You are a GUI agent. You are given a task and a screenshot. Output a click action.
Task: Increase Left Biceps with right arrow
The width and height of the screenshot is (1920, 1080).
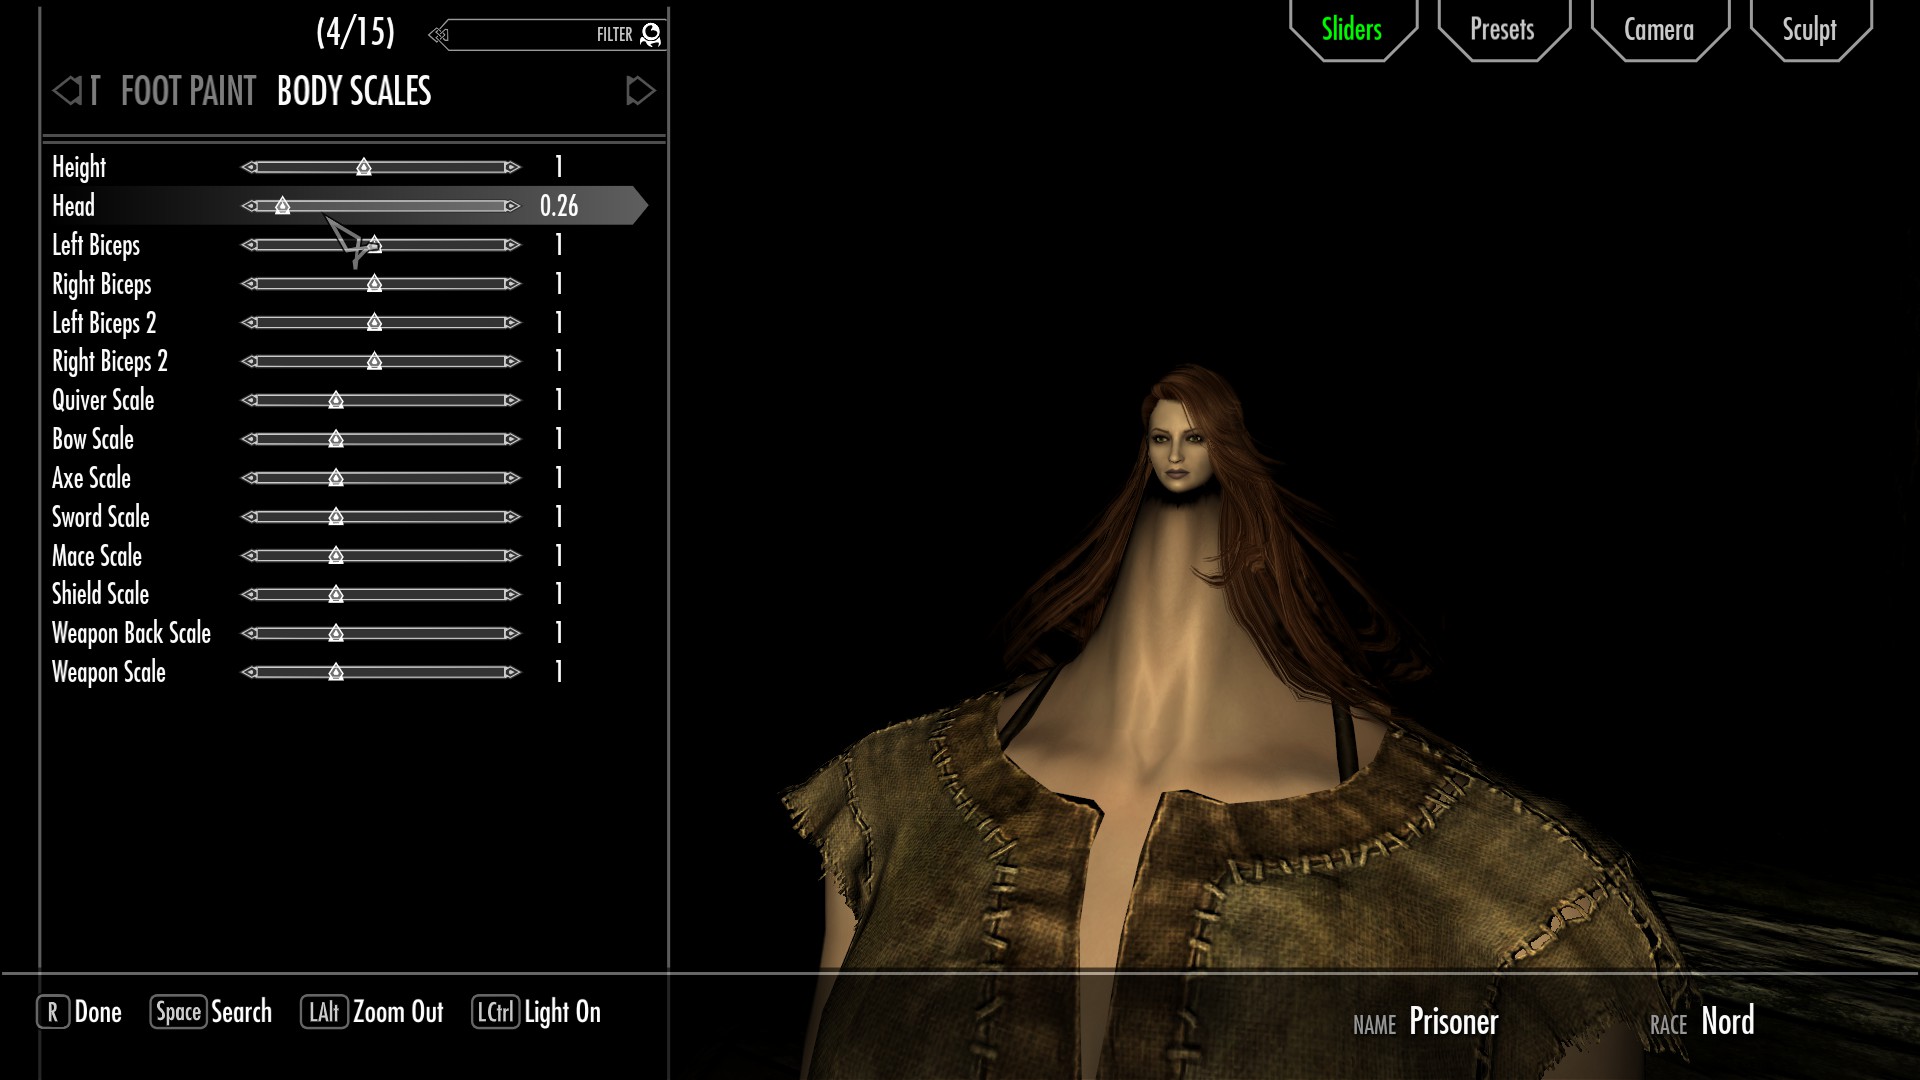(512, 245)
